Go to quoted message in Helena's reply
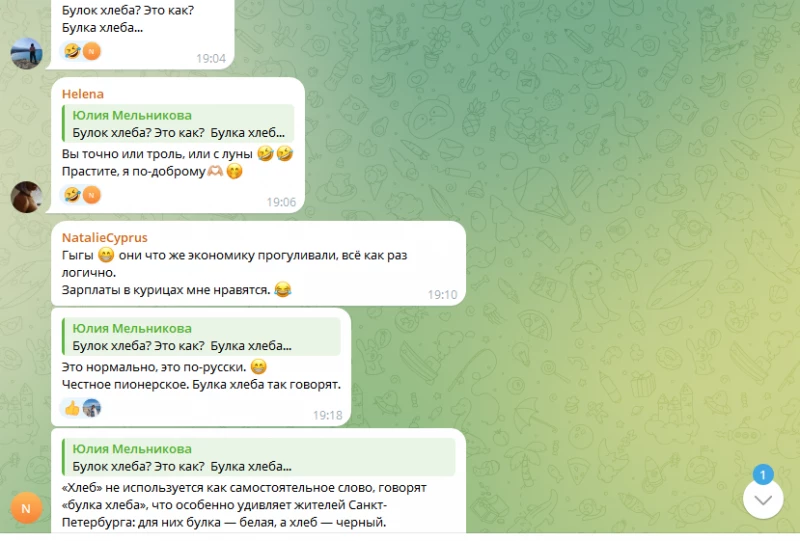Viewport: 800px width, 541px height. (x=178, y=124)
